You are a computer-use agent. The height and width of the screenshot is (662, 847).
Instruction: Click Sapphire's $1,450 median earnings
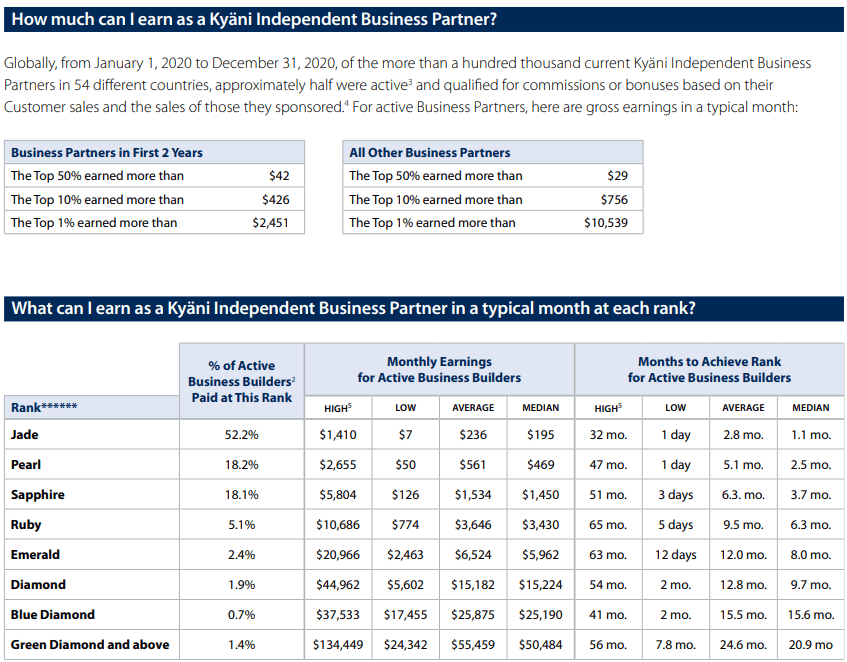pyautogui.click(x=540, y=495)
